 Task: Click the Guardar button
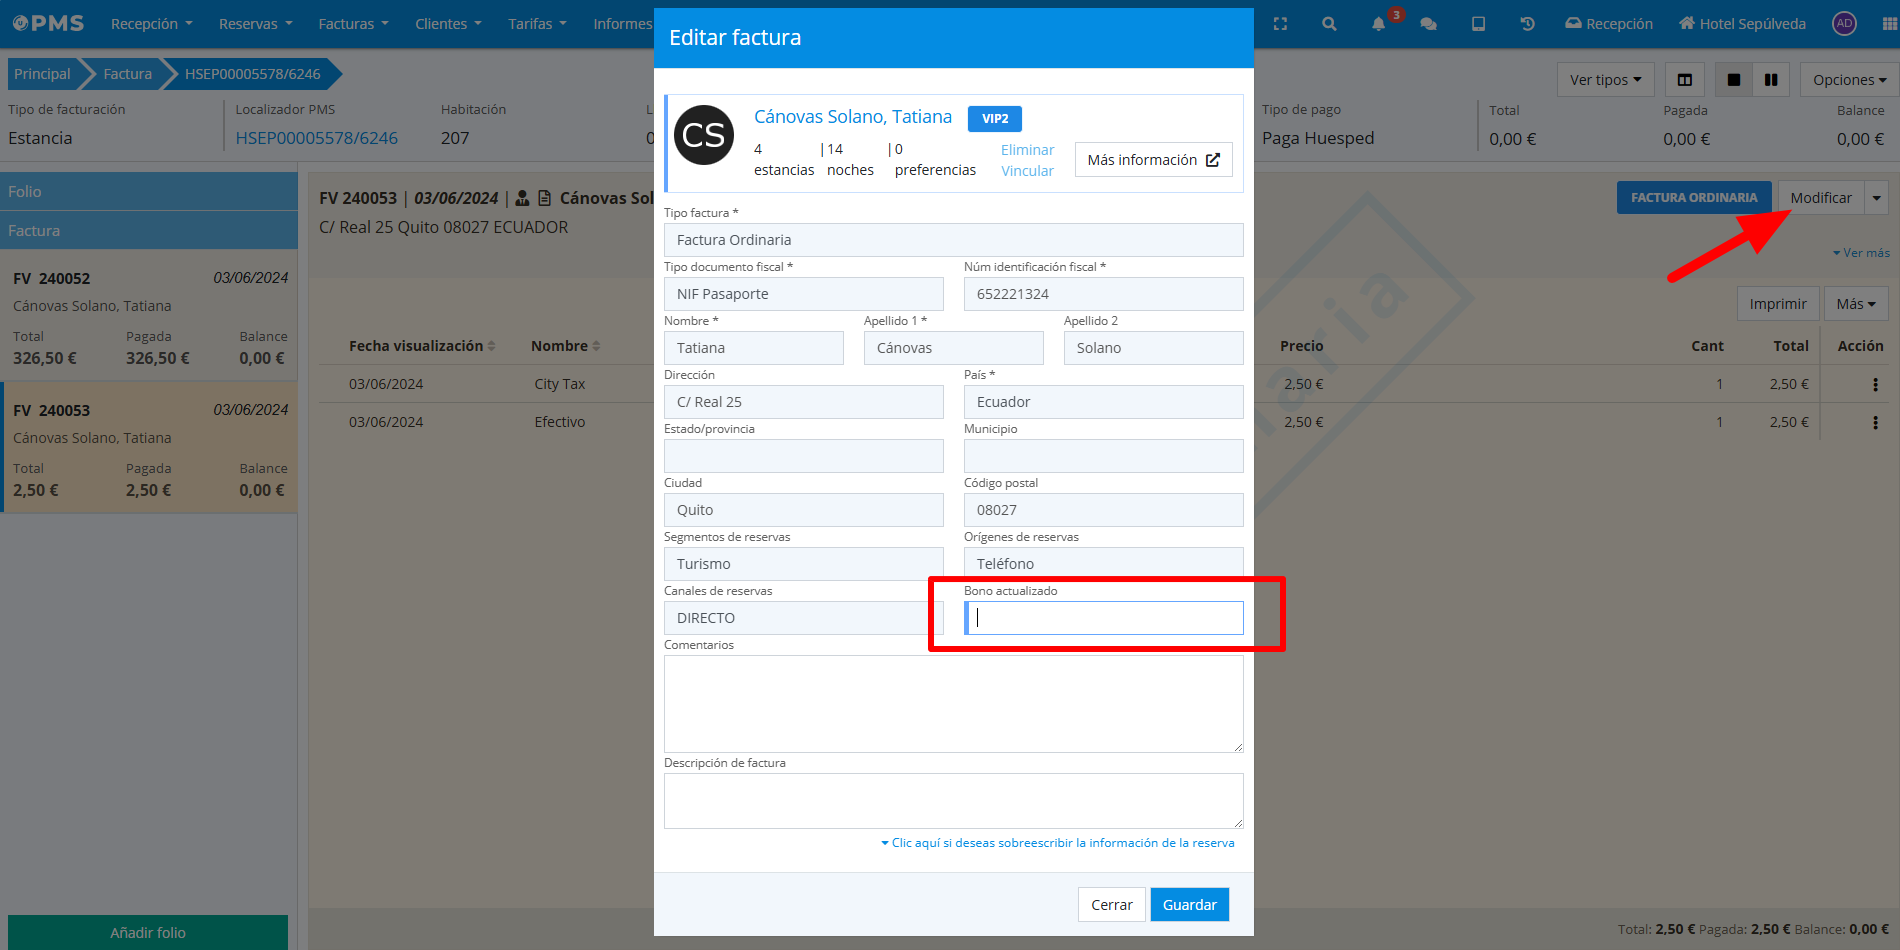point(1189,905)
